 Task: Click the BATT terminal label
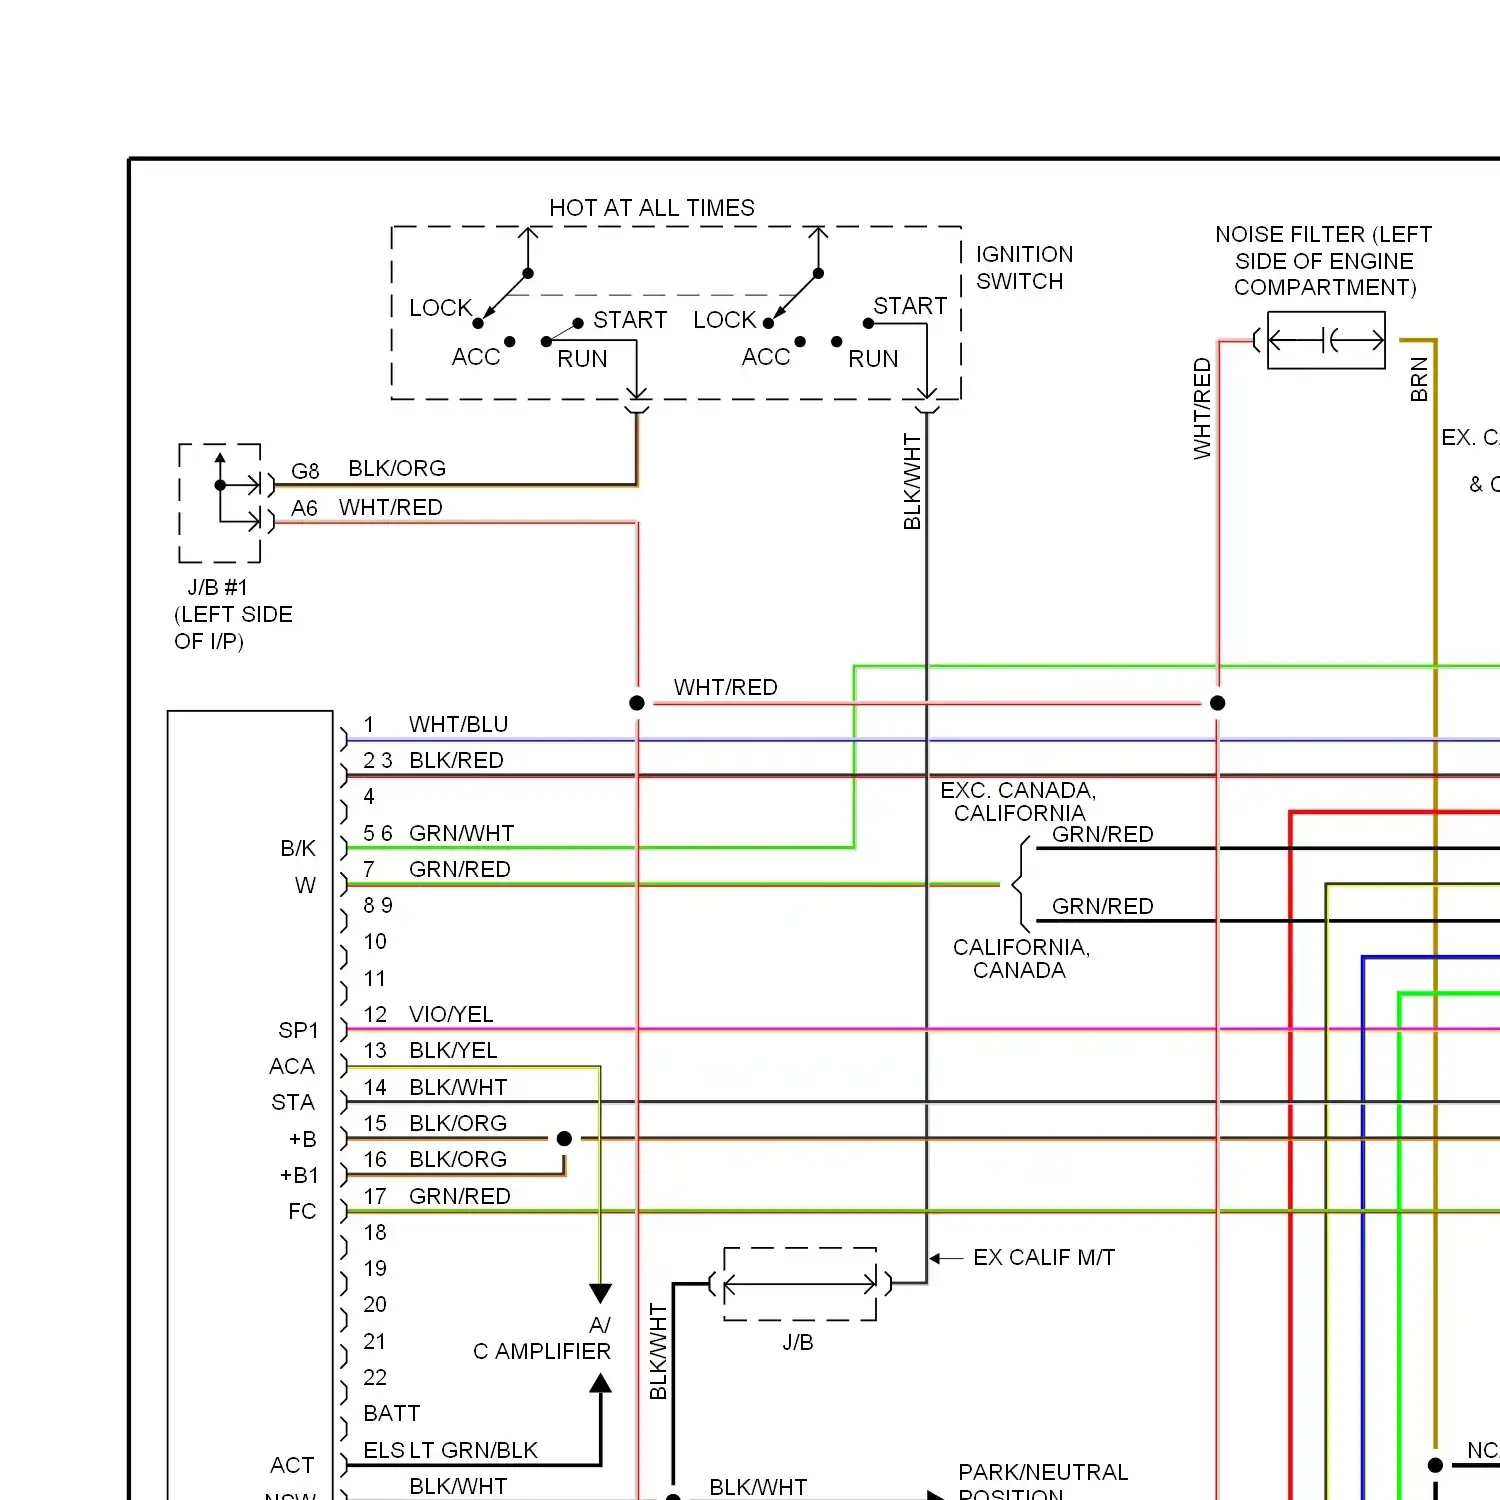point(391,1413)
